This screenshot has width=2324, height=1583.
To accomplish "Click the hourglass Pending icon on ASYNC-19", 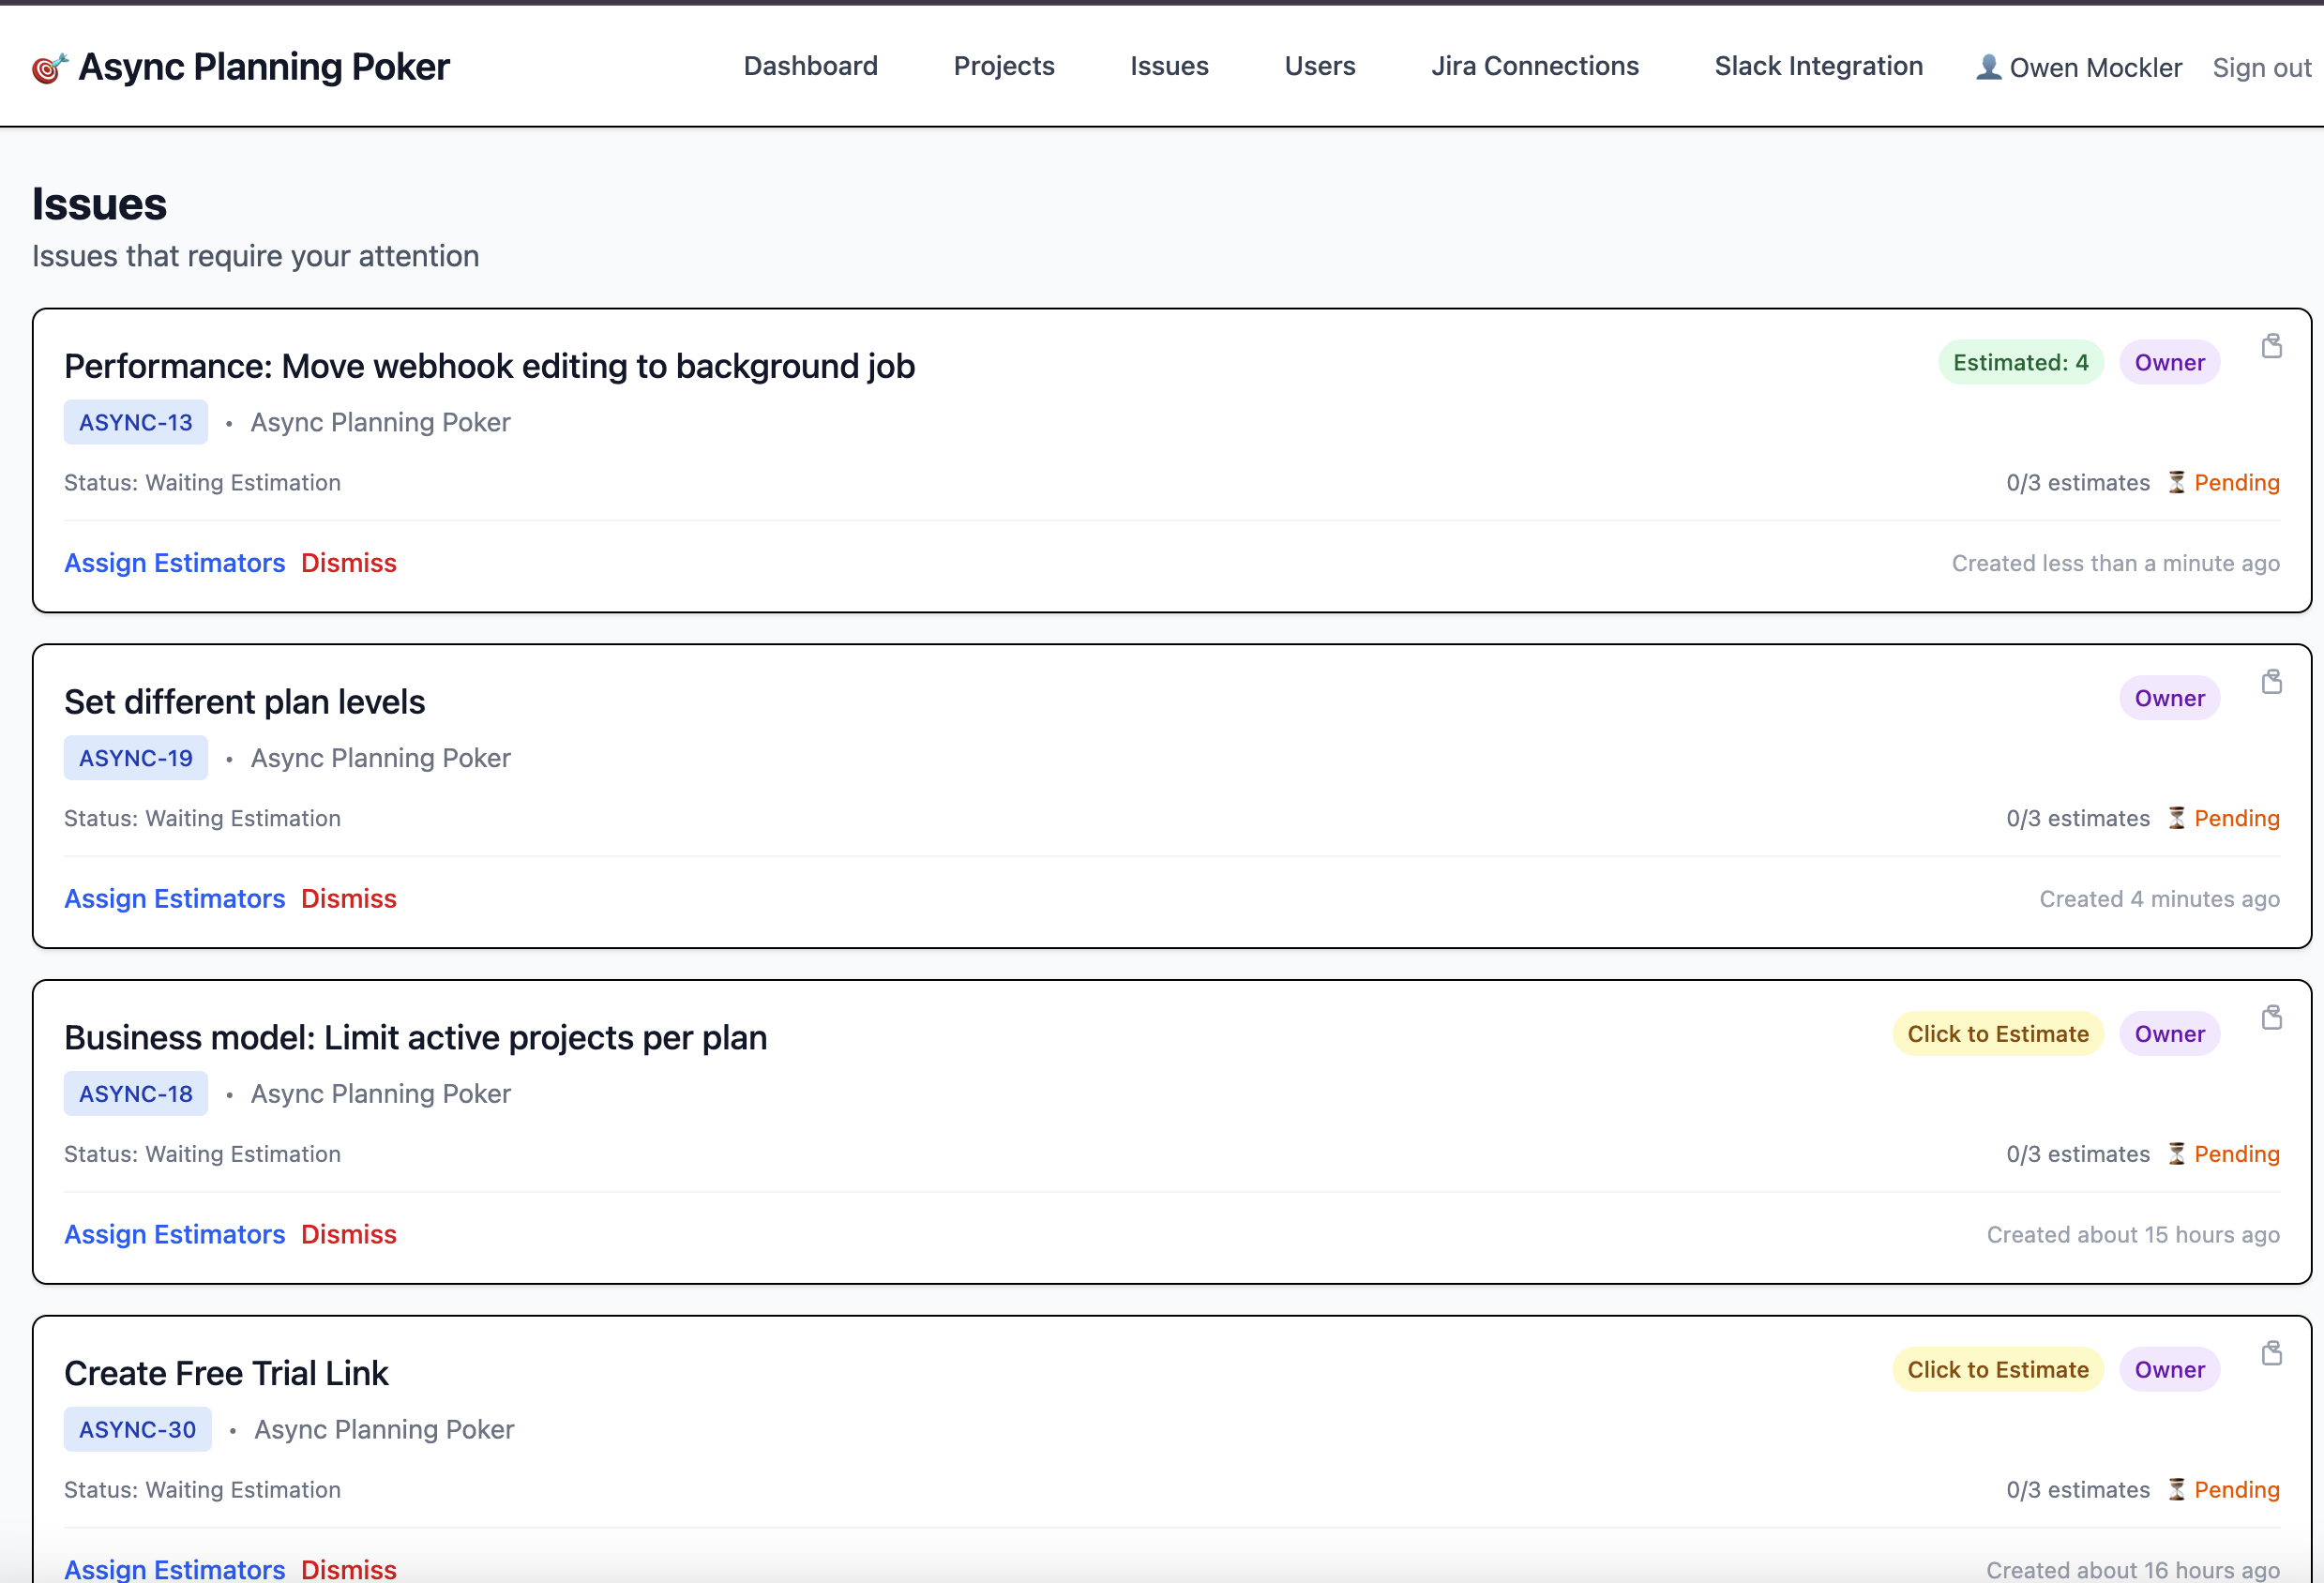I will click(x=2177, y=818).
